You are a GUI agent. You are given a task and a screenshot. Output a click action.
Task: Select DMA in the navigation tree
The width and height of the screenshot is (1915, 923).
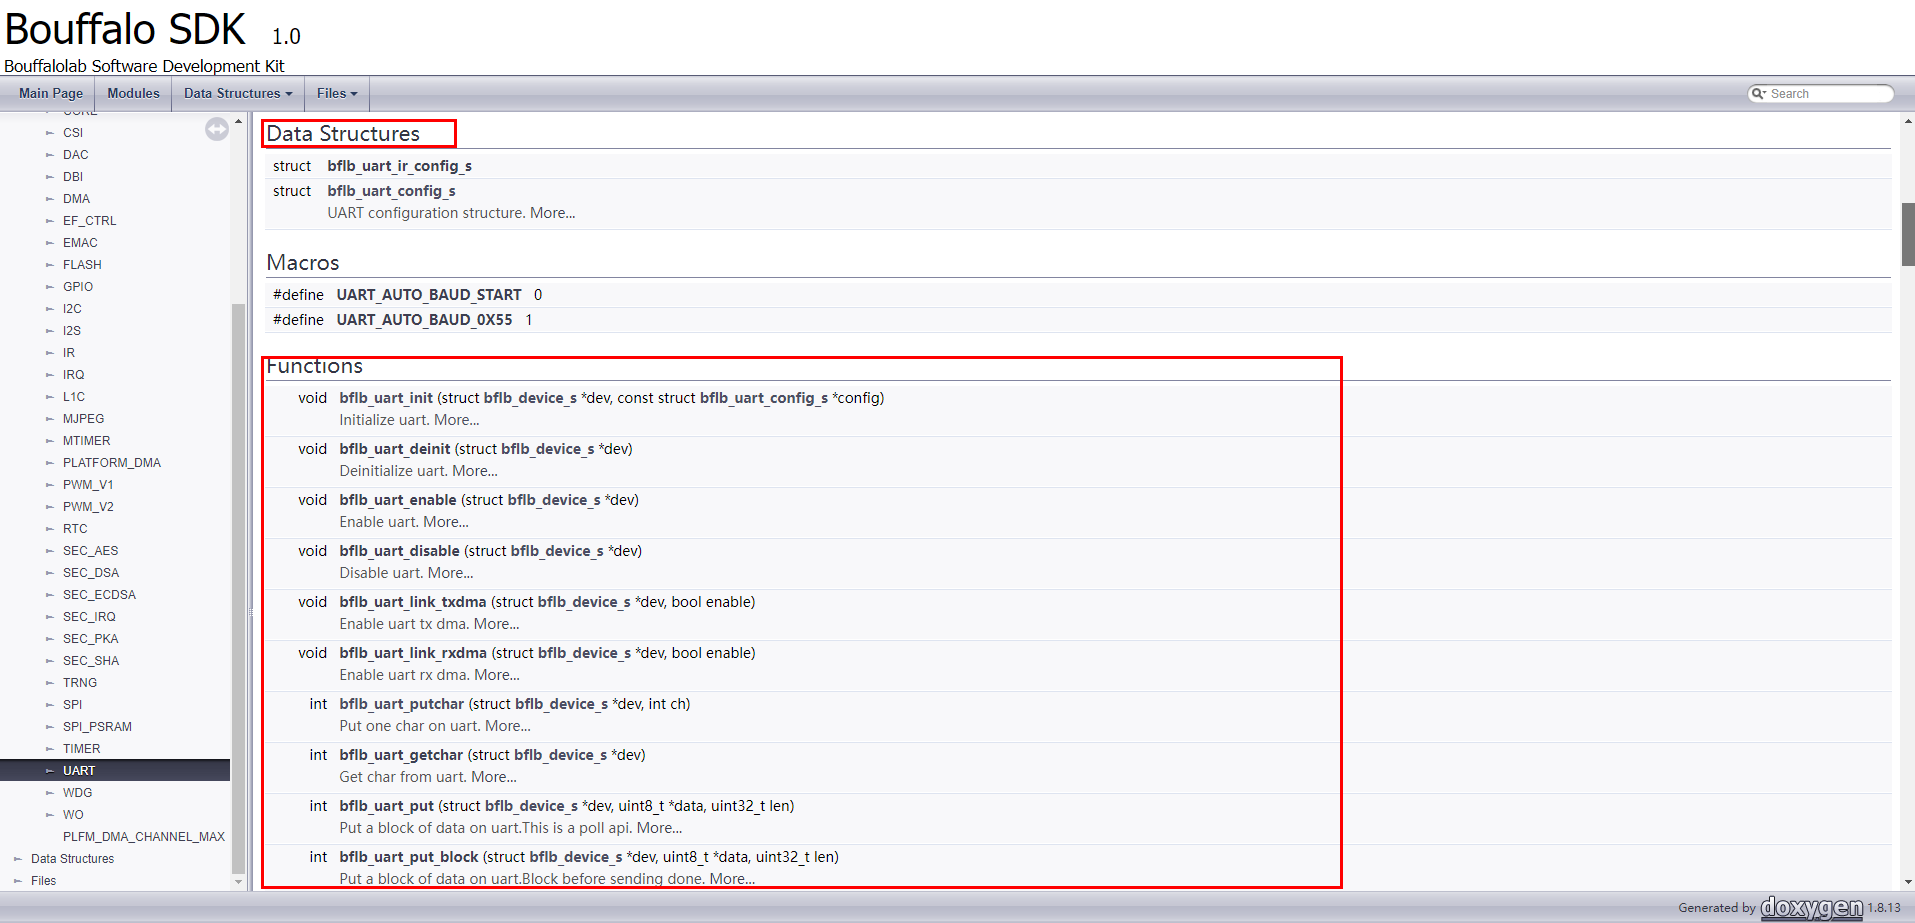click(x=76, y=199)
